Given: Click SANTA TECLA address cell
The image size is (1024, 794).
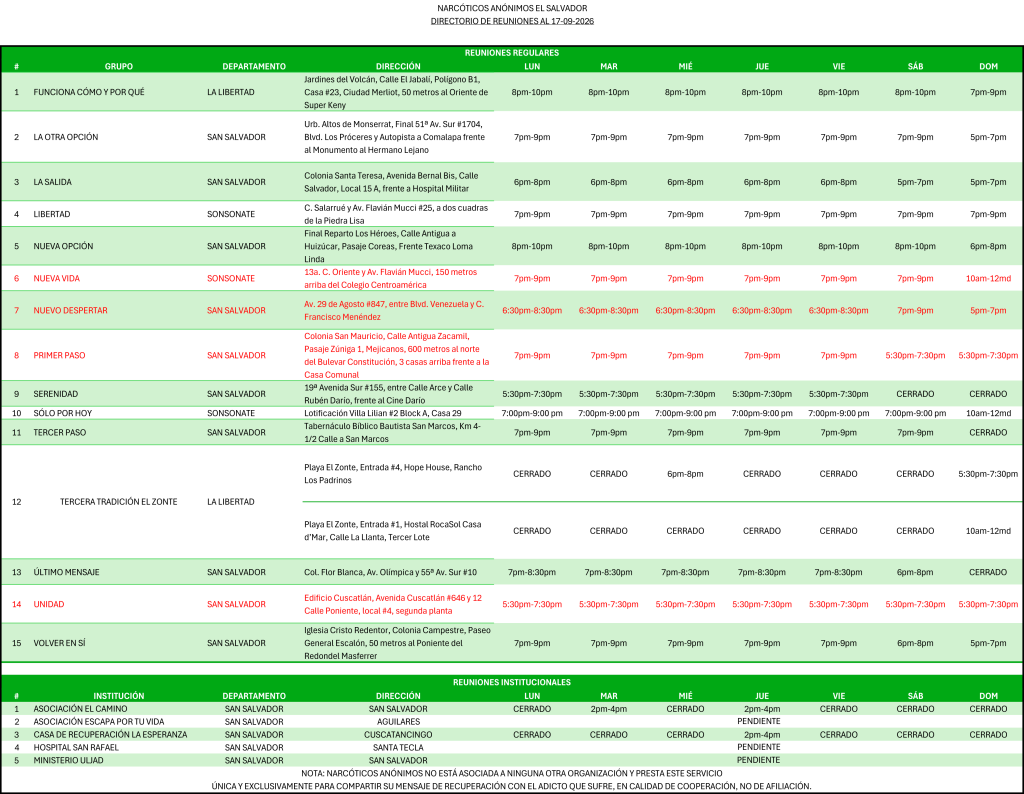Looking at the screenshot, I should tap(398, 748).
